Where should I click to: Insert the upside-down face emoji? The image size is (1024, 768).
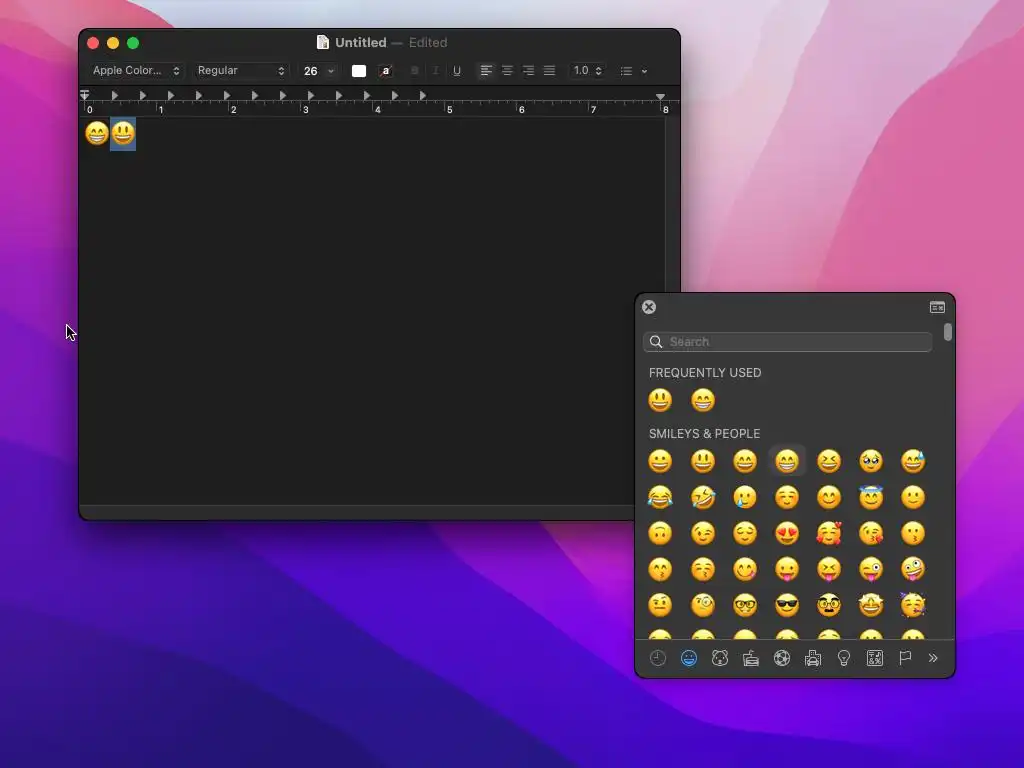(x=660, y=533)
